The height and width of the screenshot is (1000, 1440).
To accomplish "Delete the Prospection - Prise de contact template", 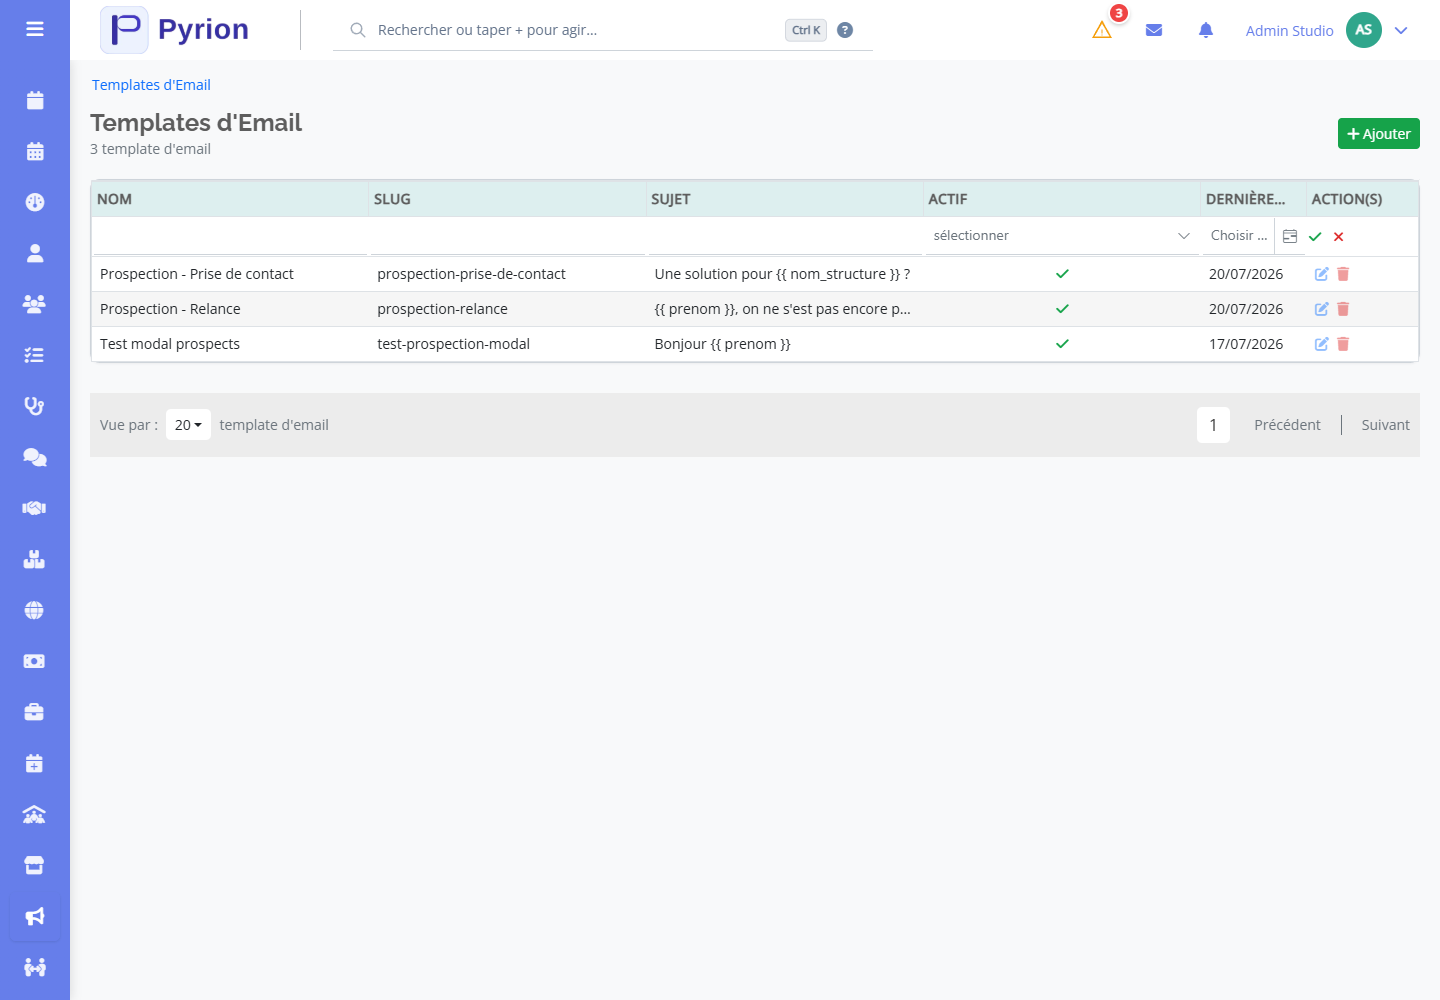I will click(x=1343, y=274).
